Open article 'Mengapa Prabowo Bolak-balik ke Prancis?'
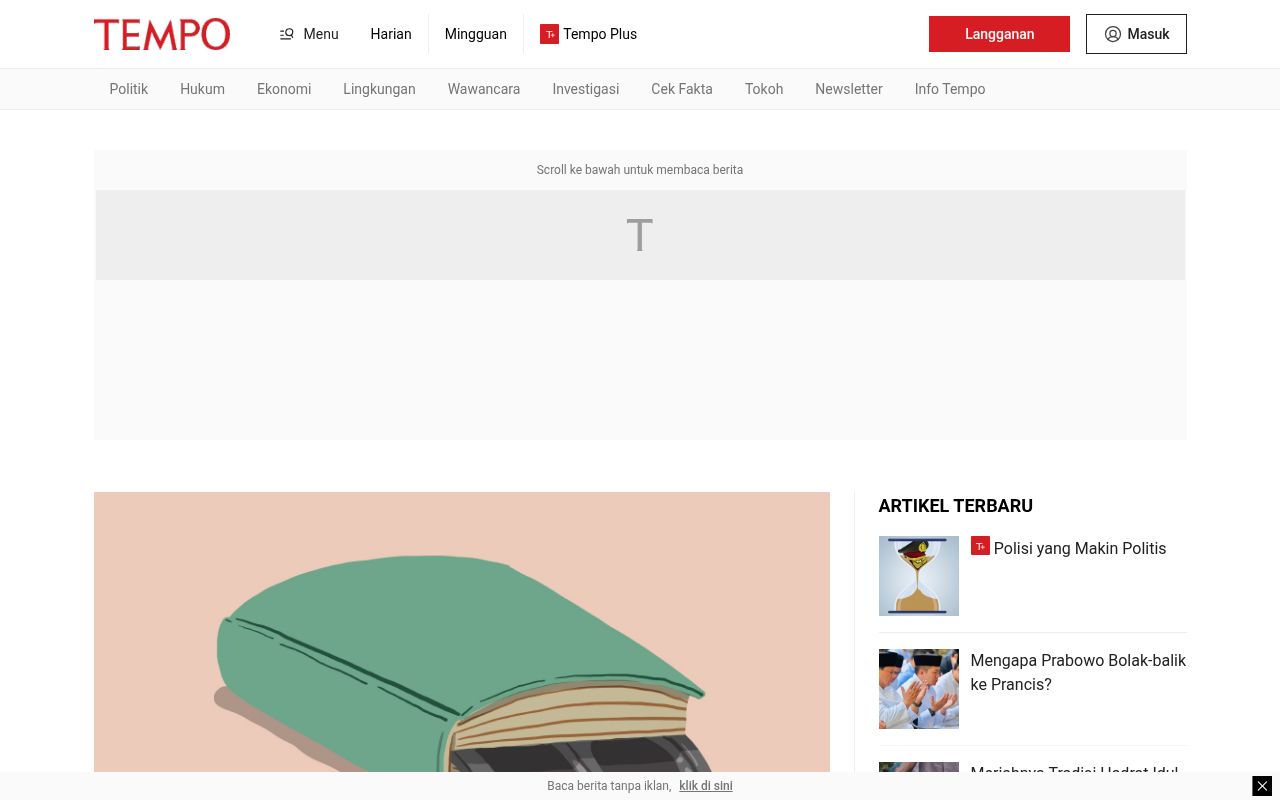 (x=1078, y=672)
